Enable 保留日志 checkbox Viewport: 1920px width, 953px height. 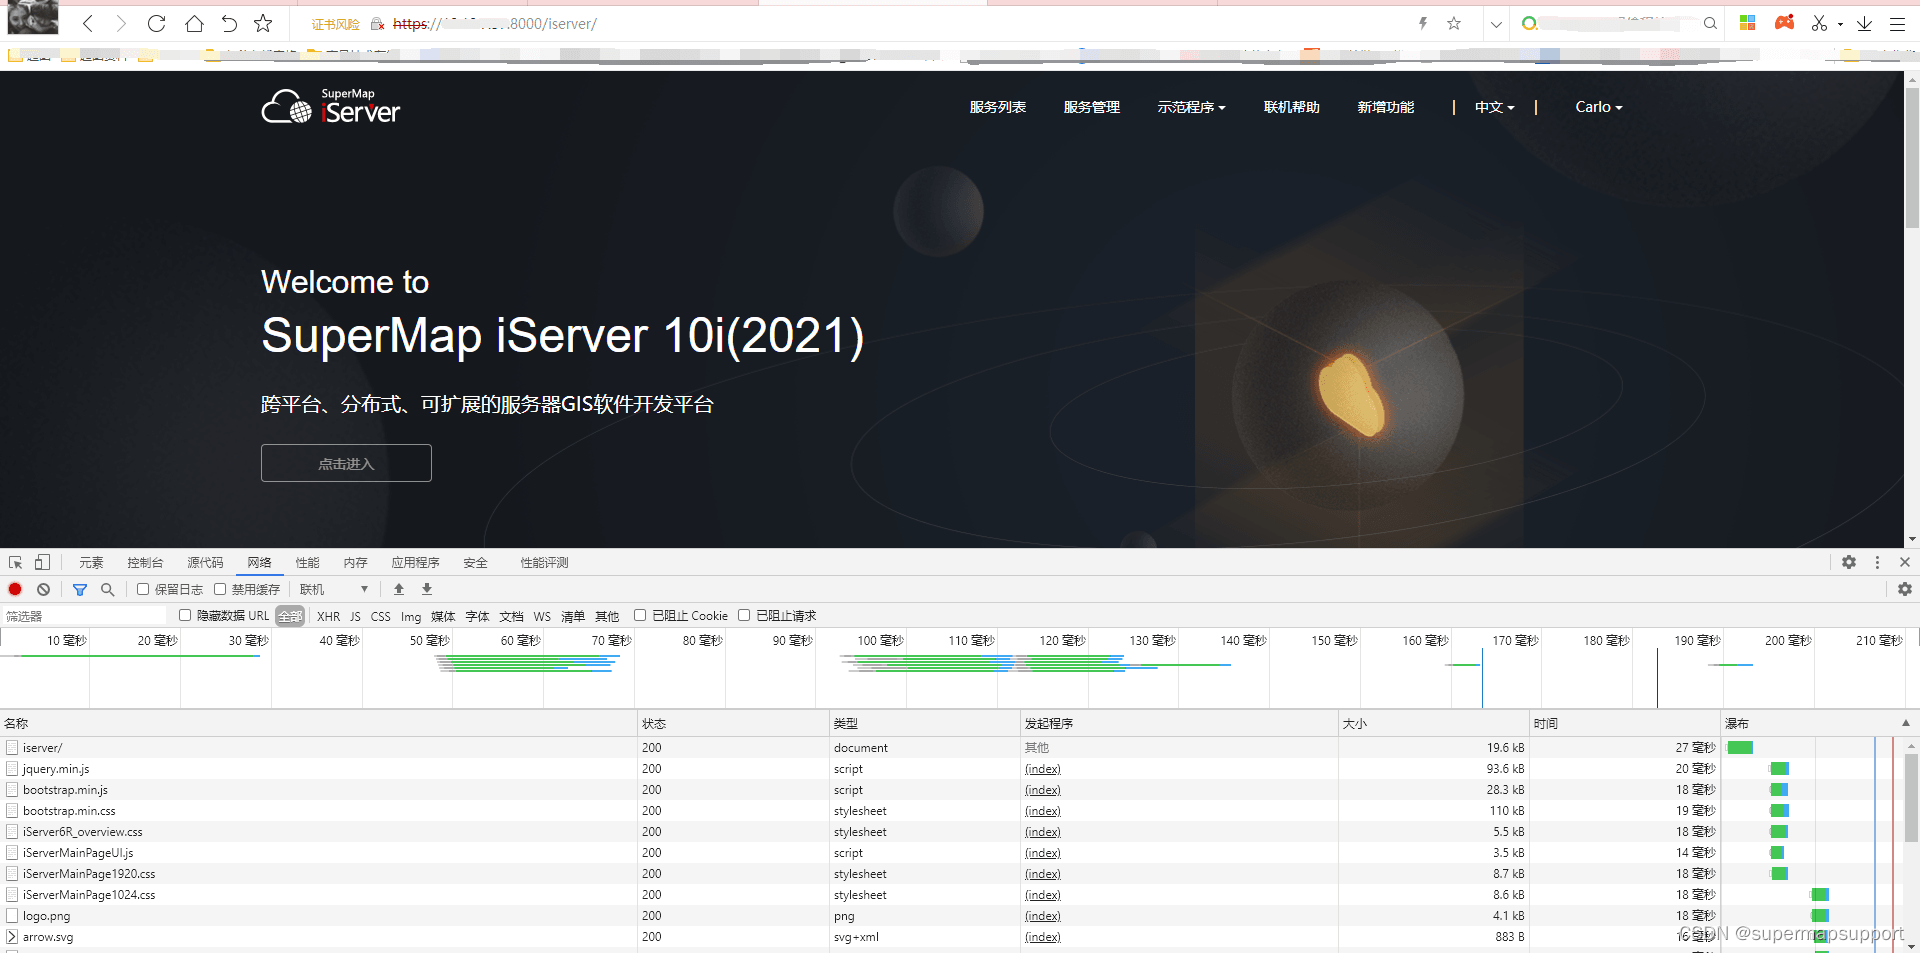click(143, 590)
